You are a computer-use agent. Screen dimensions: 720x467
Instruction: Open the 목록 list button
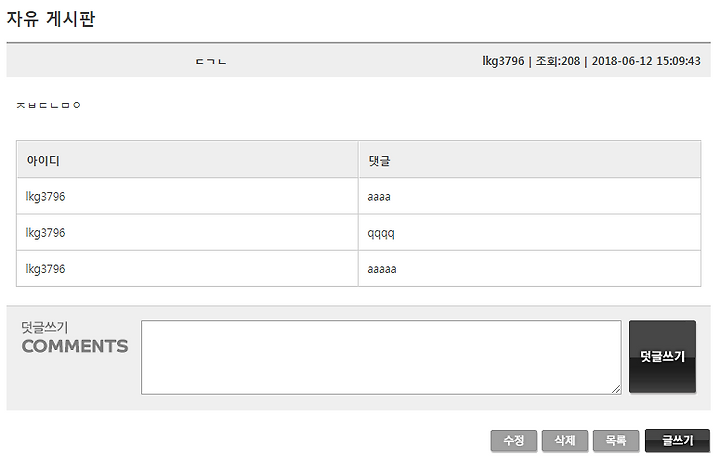coord(616,441)
